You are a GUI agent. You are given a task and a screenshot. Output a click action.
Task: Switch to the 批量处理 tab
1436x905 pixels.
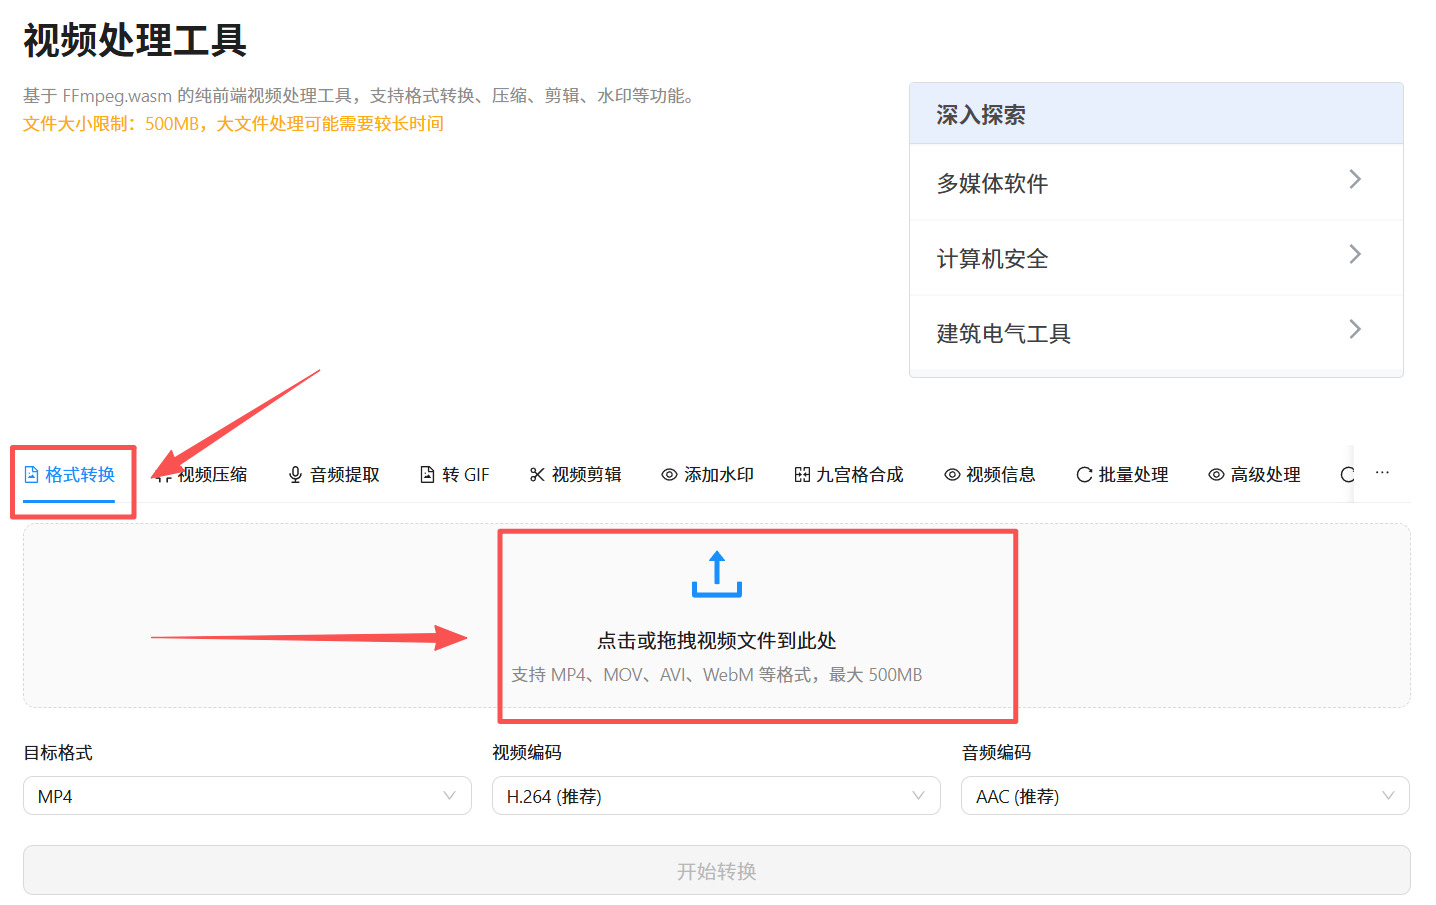point(1122,474)
